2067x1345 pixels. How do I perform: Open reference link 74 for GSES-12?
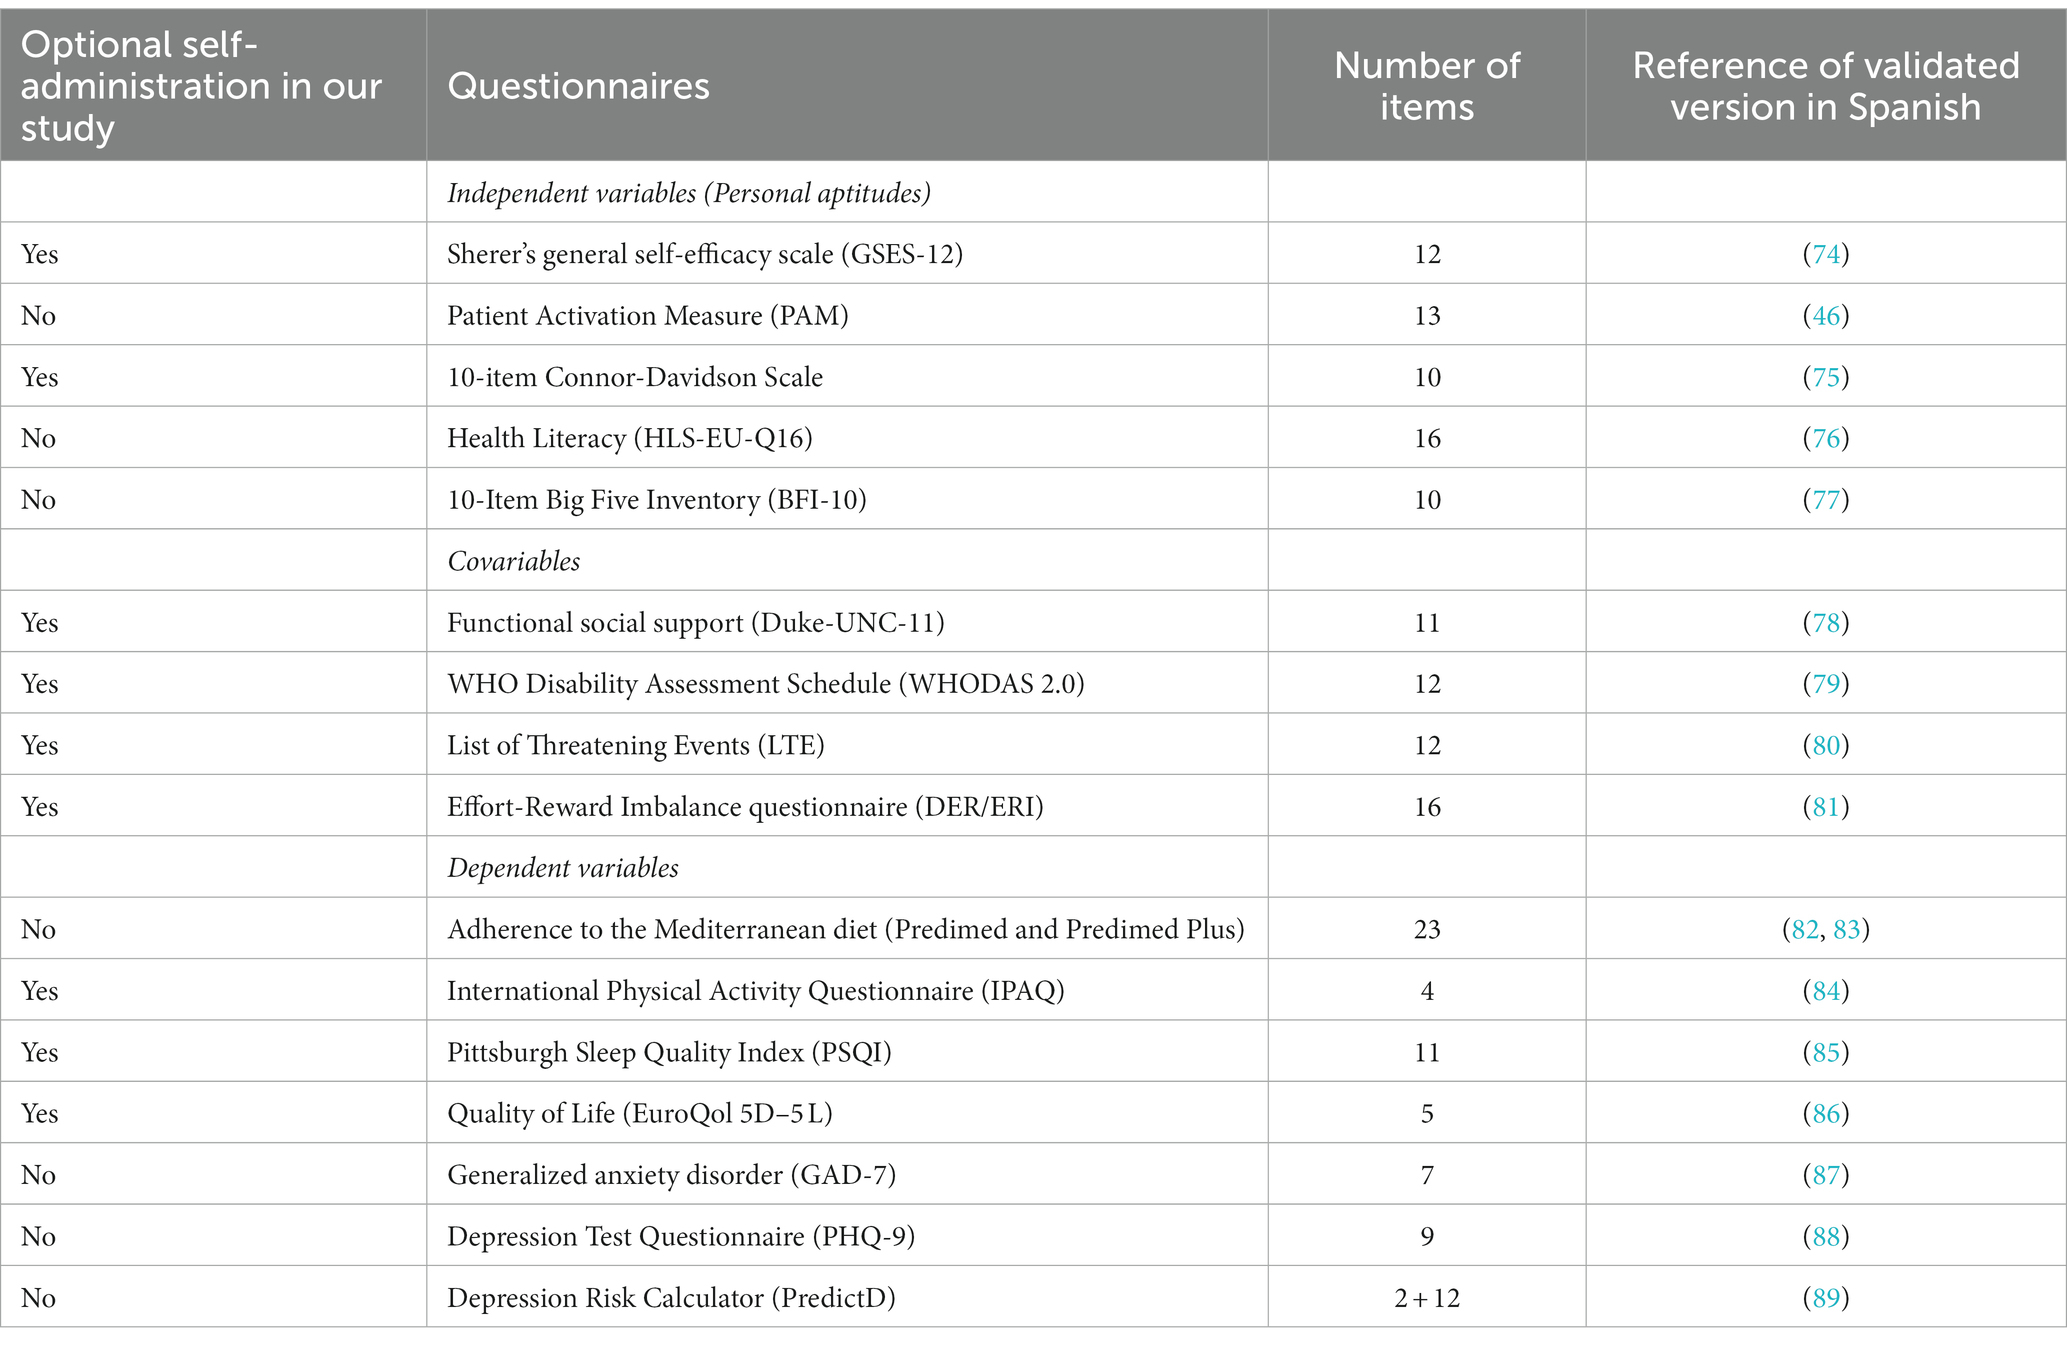[1826, 254]
